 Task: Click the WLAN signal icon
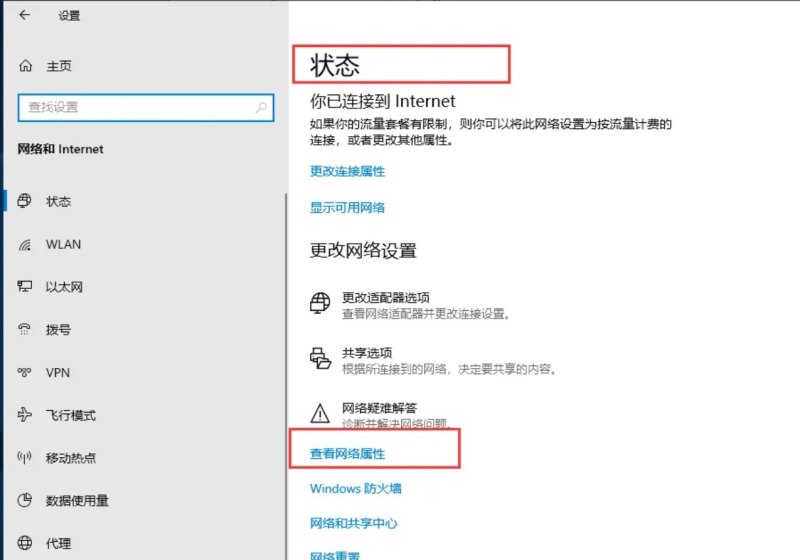24,245
